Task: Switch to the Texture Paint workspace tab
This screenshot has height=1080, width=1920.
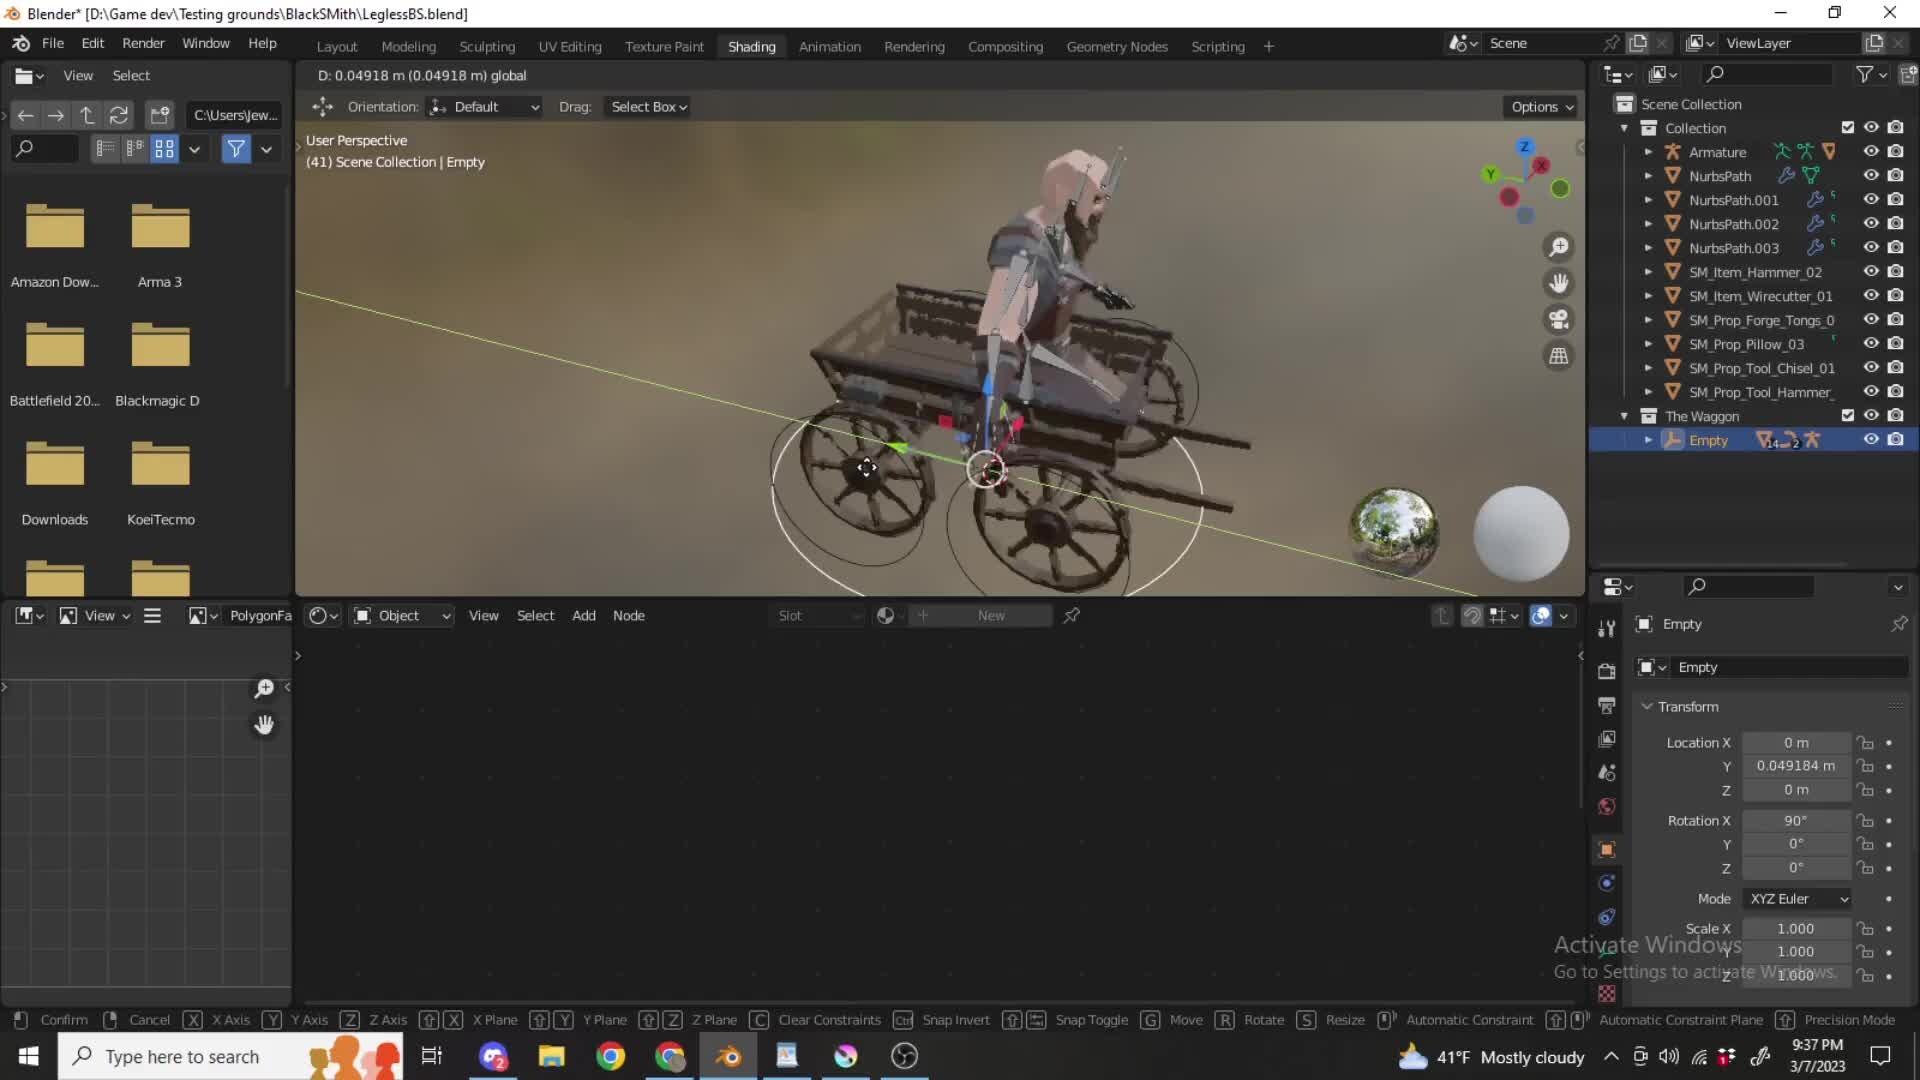Action: 664,46
